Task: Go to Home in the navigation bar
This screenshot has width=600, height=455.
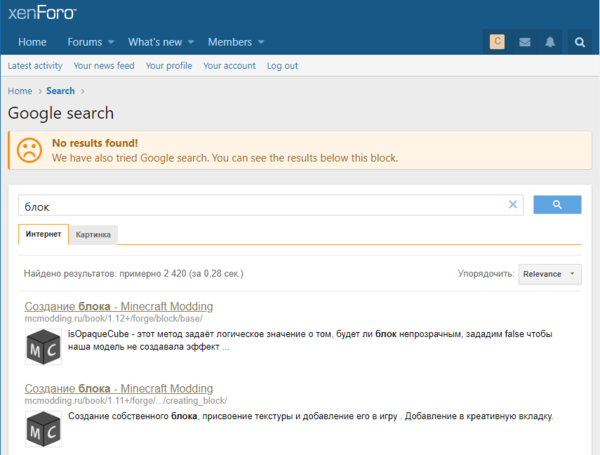Action: 32,42
